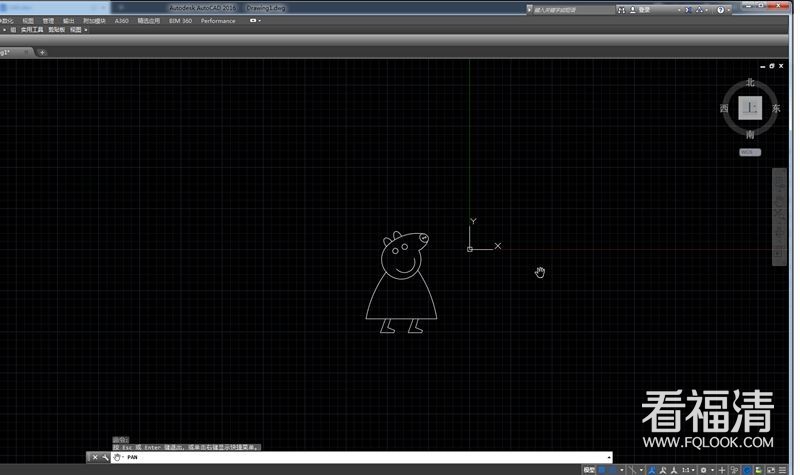Toggle drawing grid display in status bar

coord(602,470)
